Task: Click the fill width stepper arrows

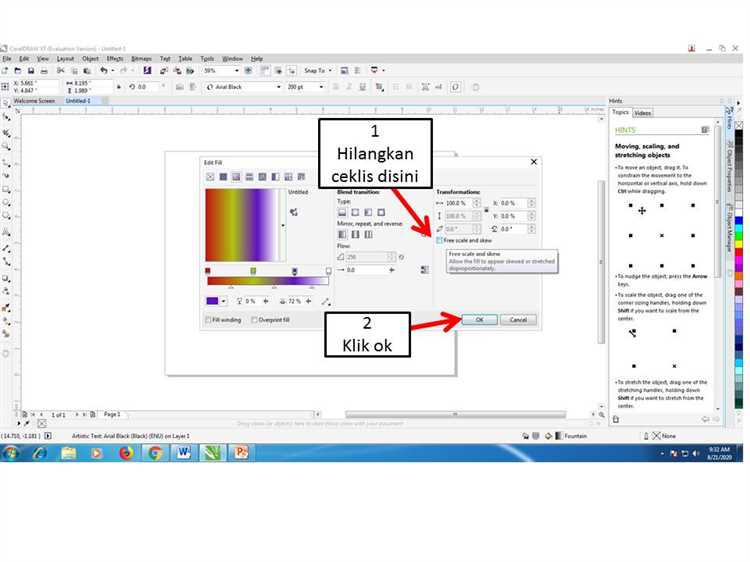Action: (x=476, y=203)
